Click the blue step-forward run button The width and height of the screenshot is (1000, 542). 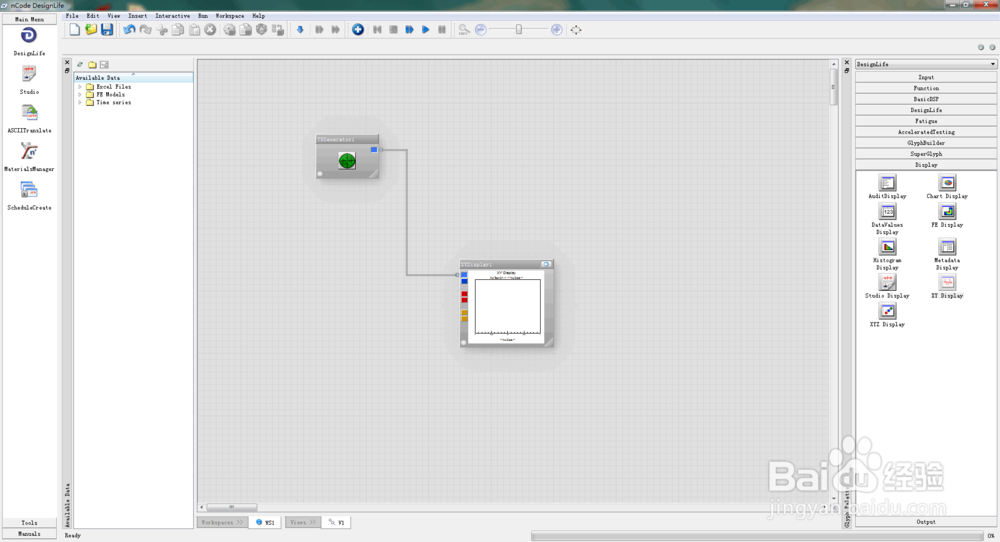coord(409,29)
